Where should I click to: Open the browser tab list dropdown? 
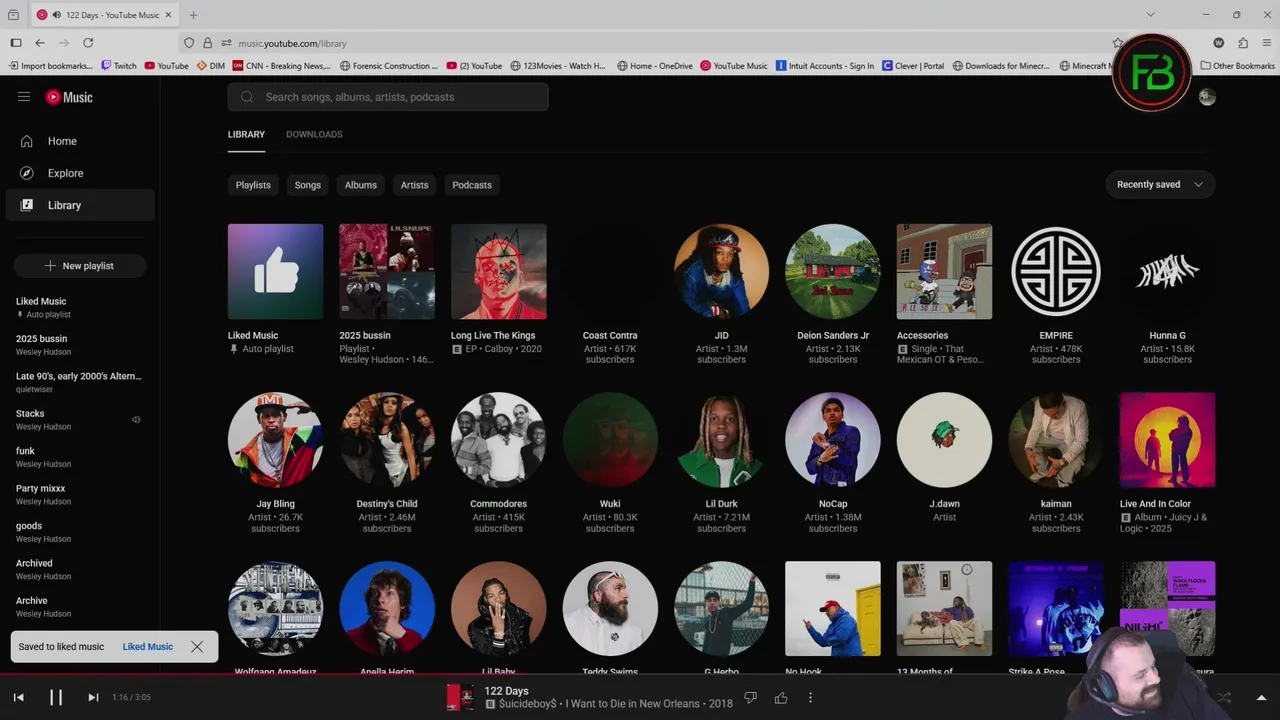(1150, 15)
